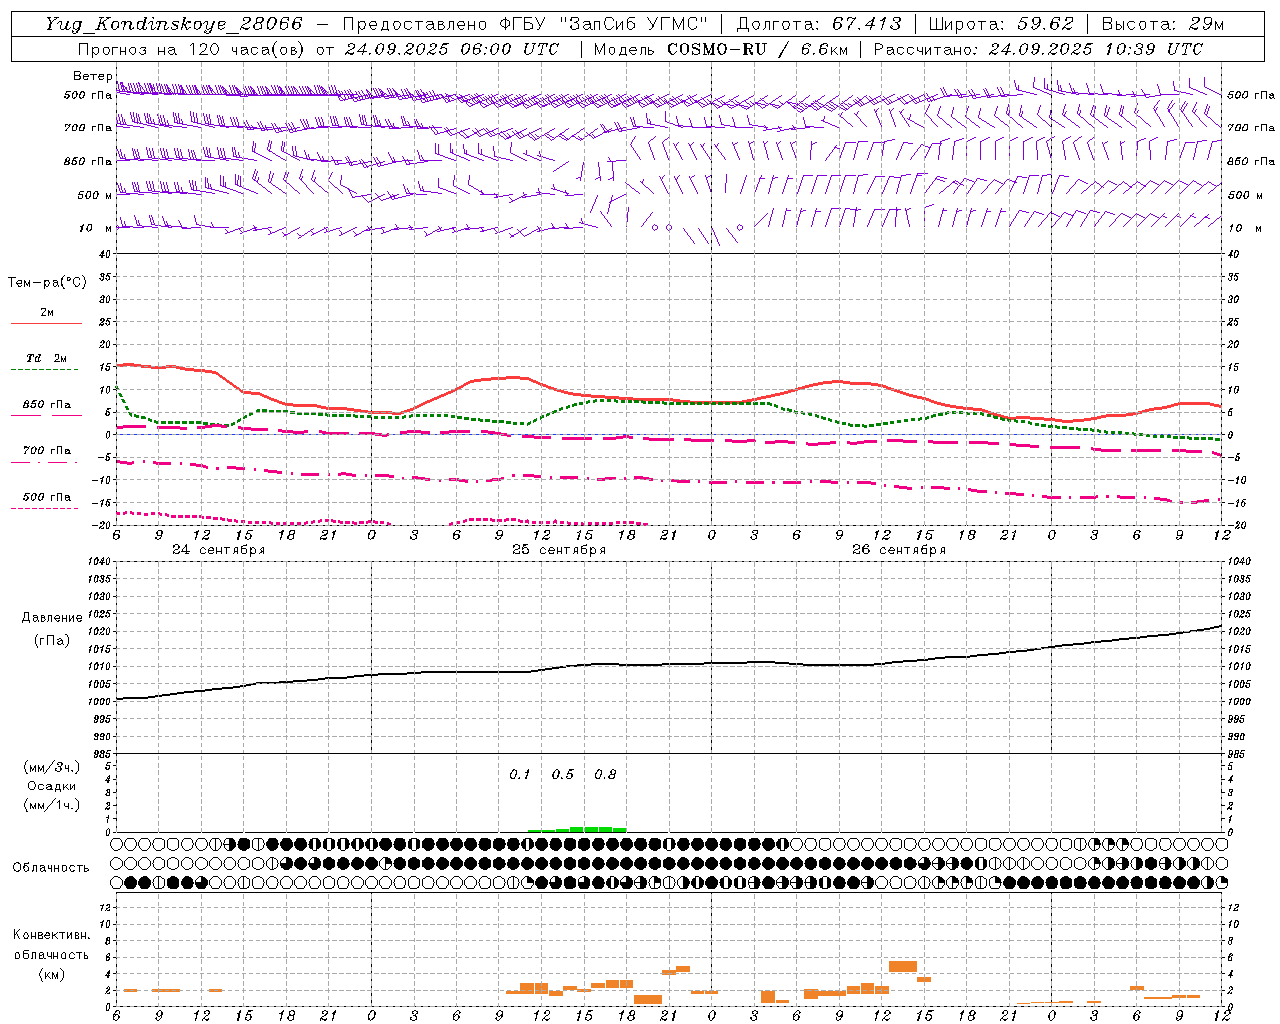This screenshot has height=1024, width=1280.
Task: Click the 0.5 precipitation amount value
Action: click(563, 775)
